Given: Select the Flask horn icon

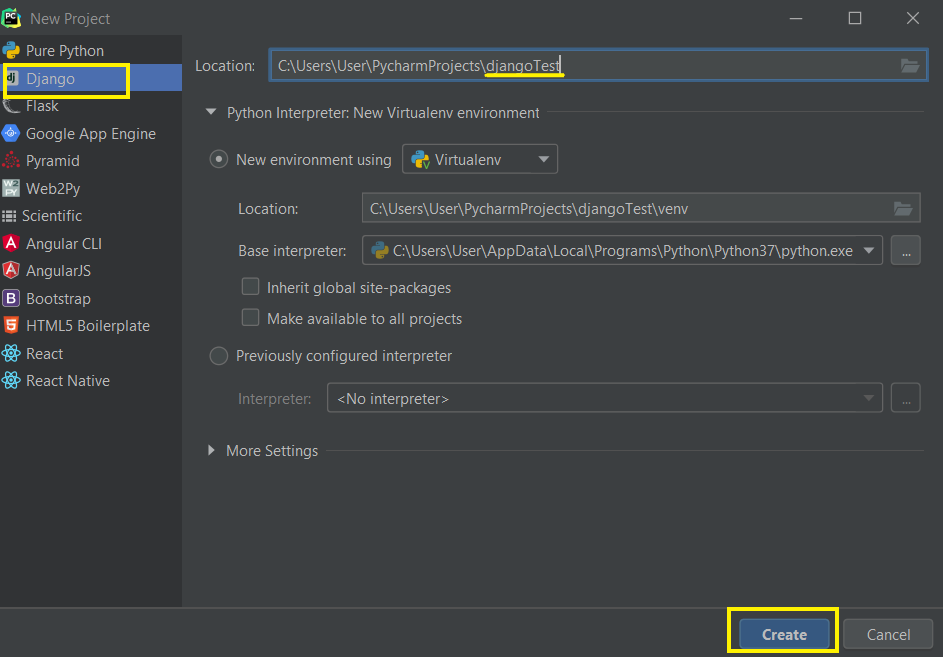Looking at the screenshot, I should pyautogui.click(x=11, y=106).
